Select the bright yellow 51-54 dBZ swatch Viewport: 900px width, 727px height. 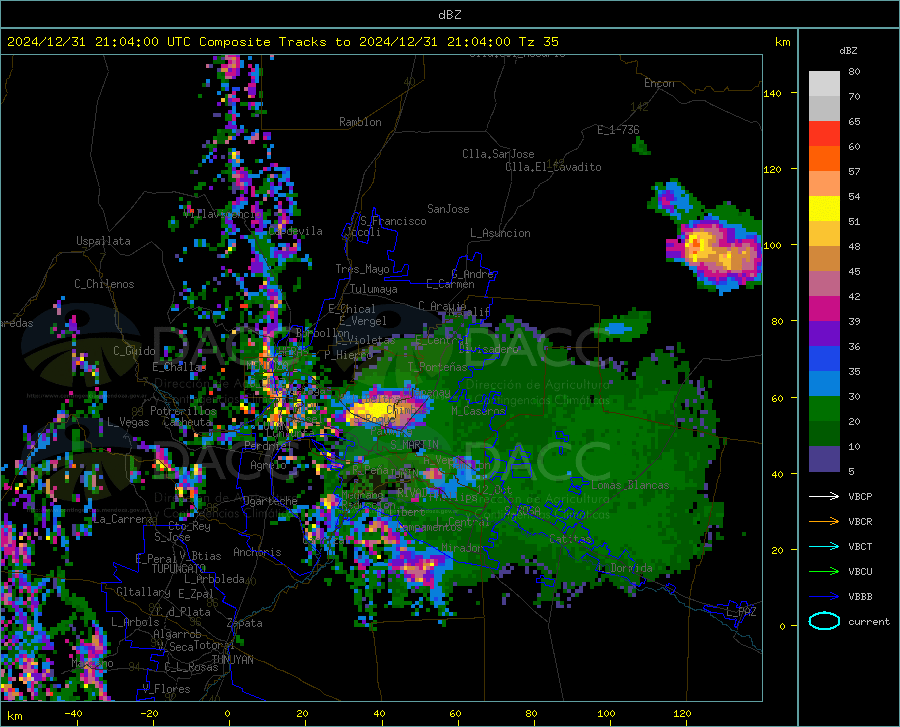click(x=824, y=209)
